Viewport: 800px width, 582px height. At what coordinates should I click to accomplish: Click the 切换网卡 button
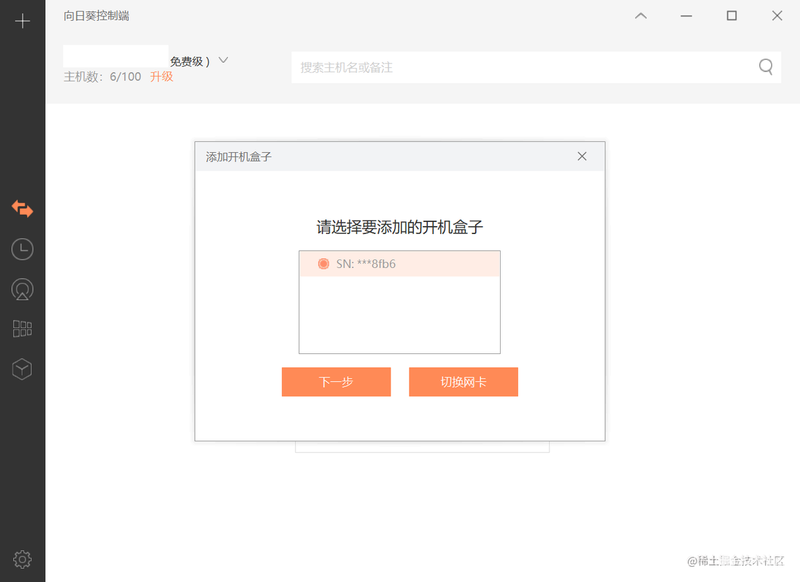(463, 382)
